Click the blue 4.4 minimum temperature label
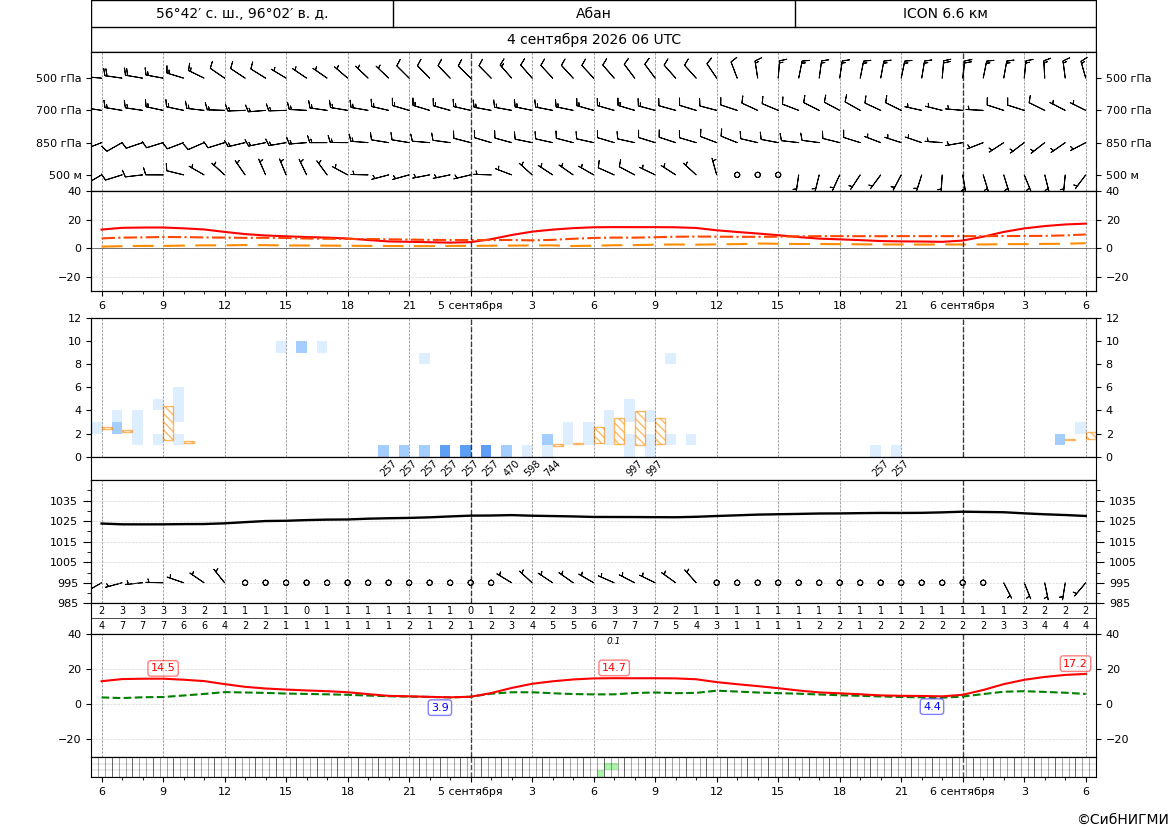The image size is (1169, 827). 932,706
